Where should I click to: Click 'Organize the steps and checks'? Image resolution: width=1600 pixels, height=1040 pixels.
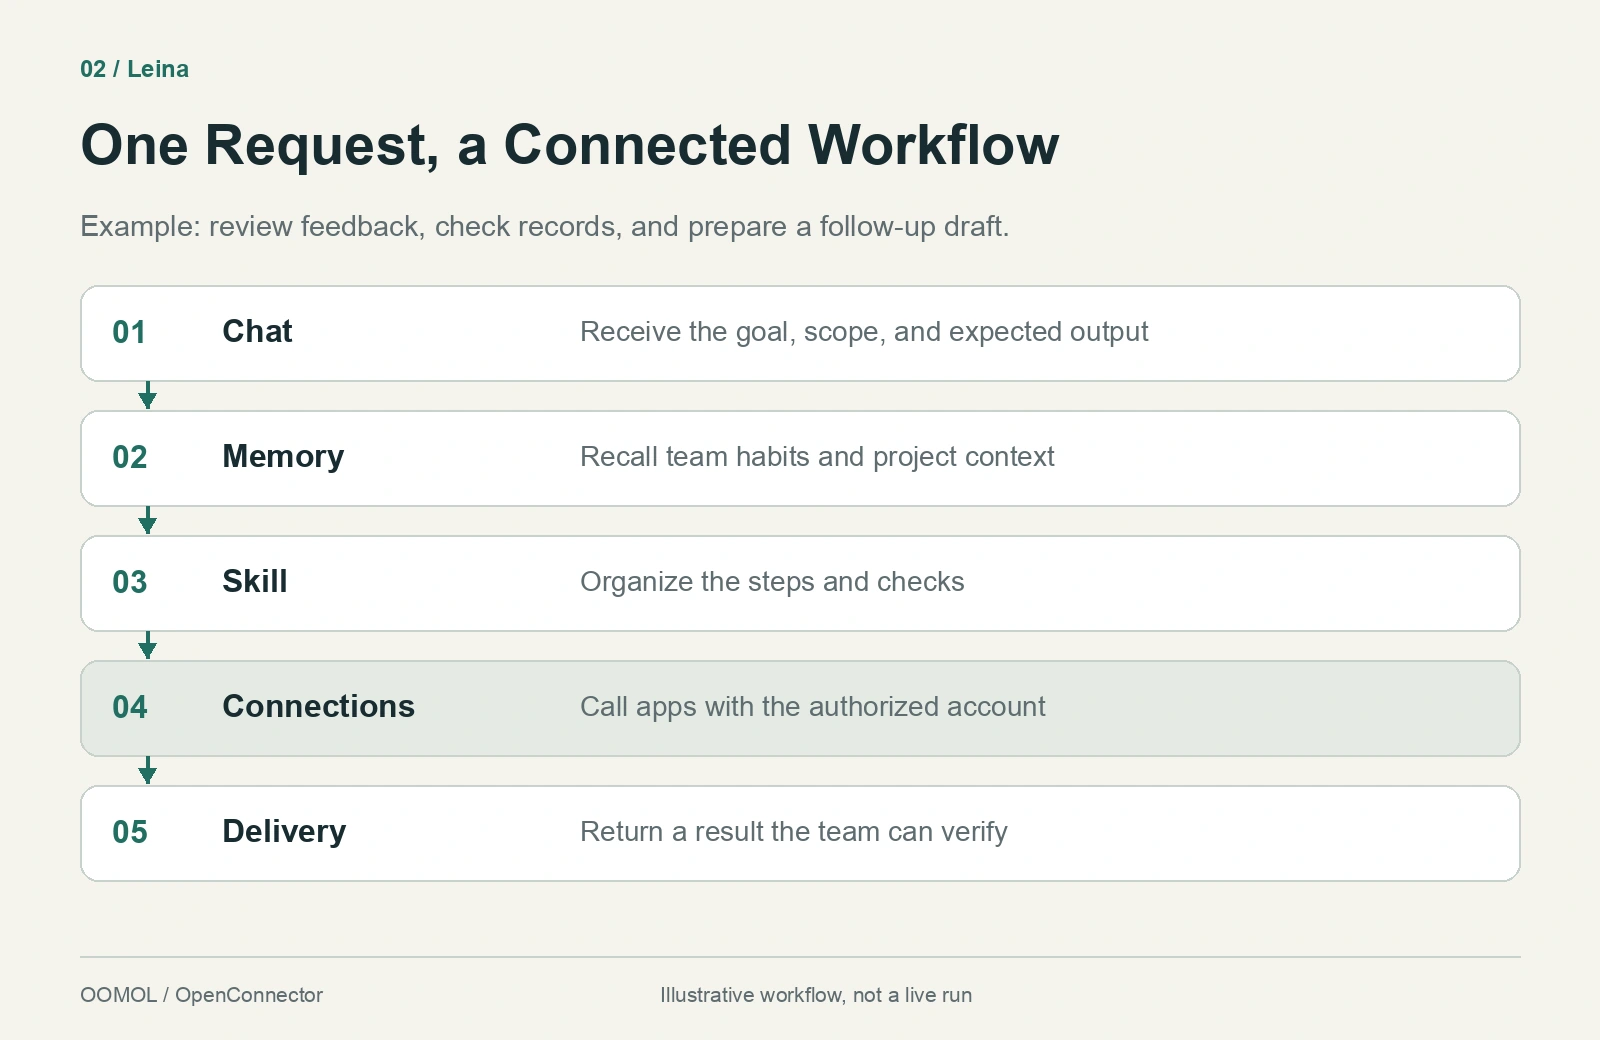(772, 582)
